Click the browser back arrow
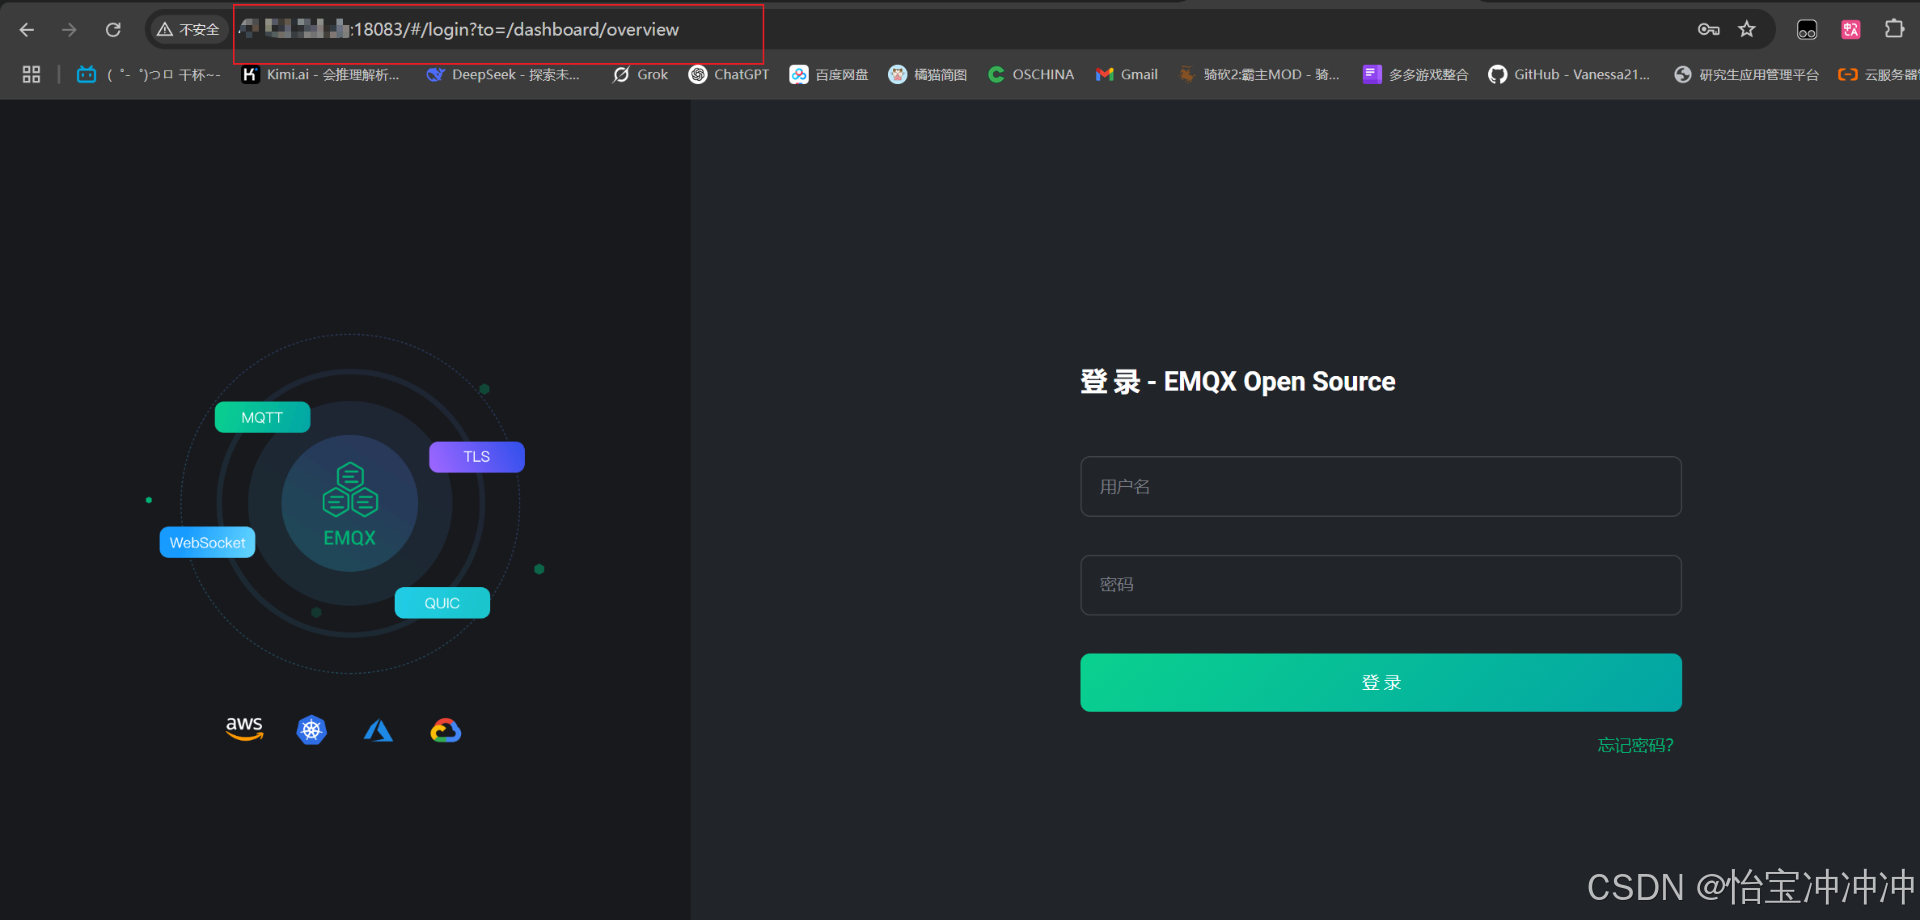1920x920 pixels. [27, 30]
